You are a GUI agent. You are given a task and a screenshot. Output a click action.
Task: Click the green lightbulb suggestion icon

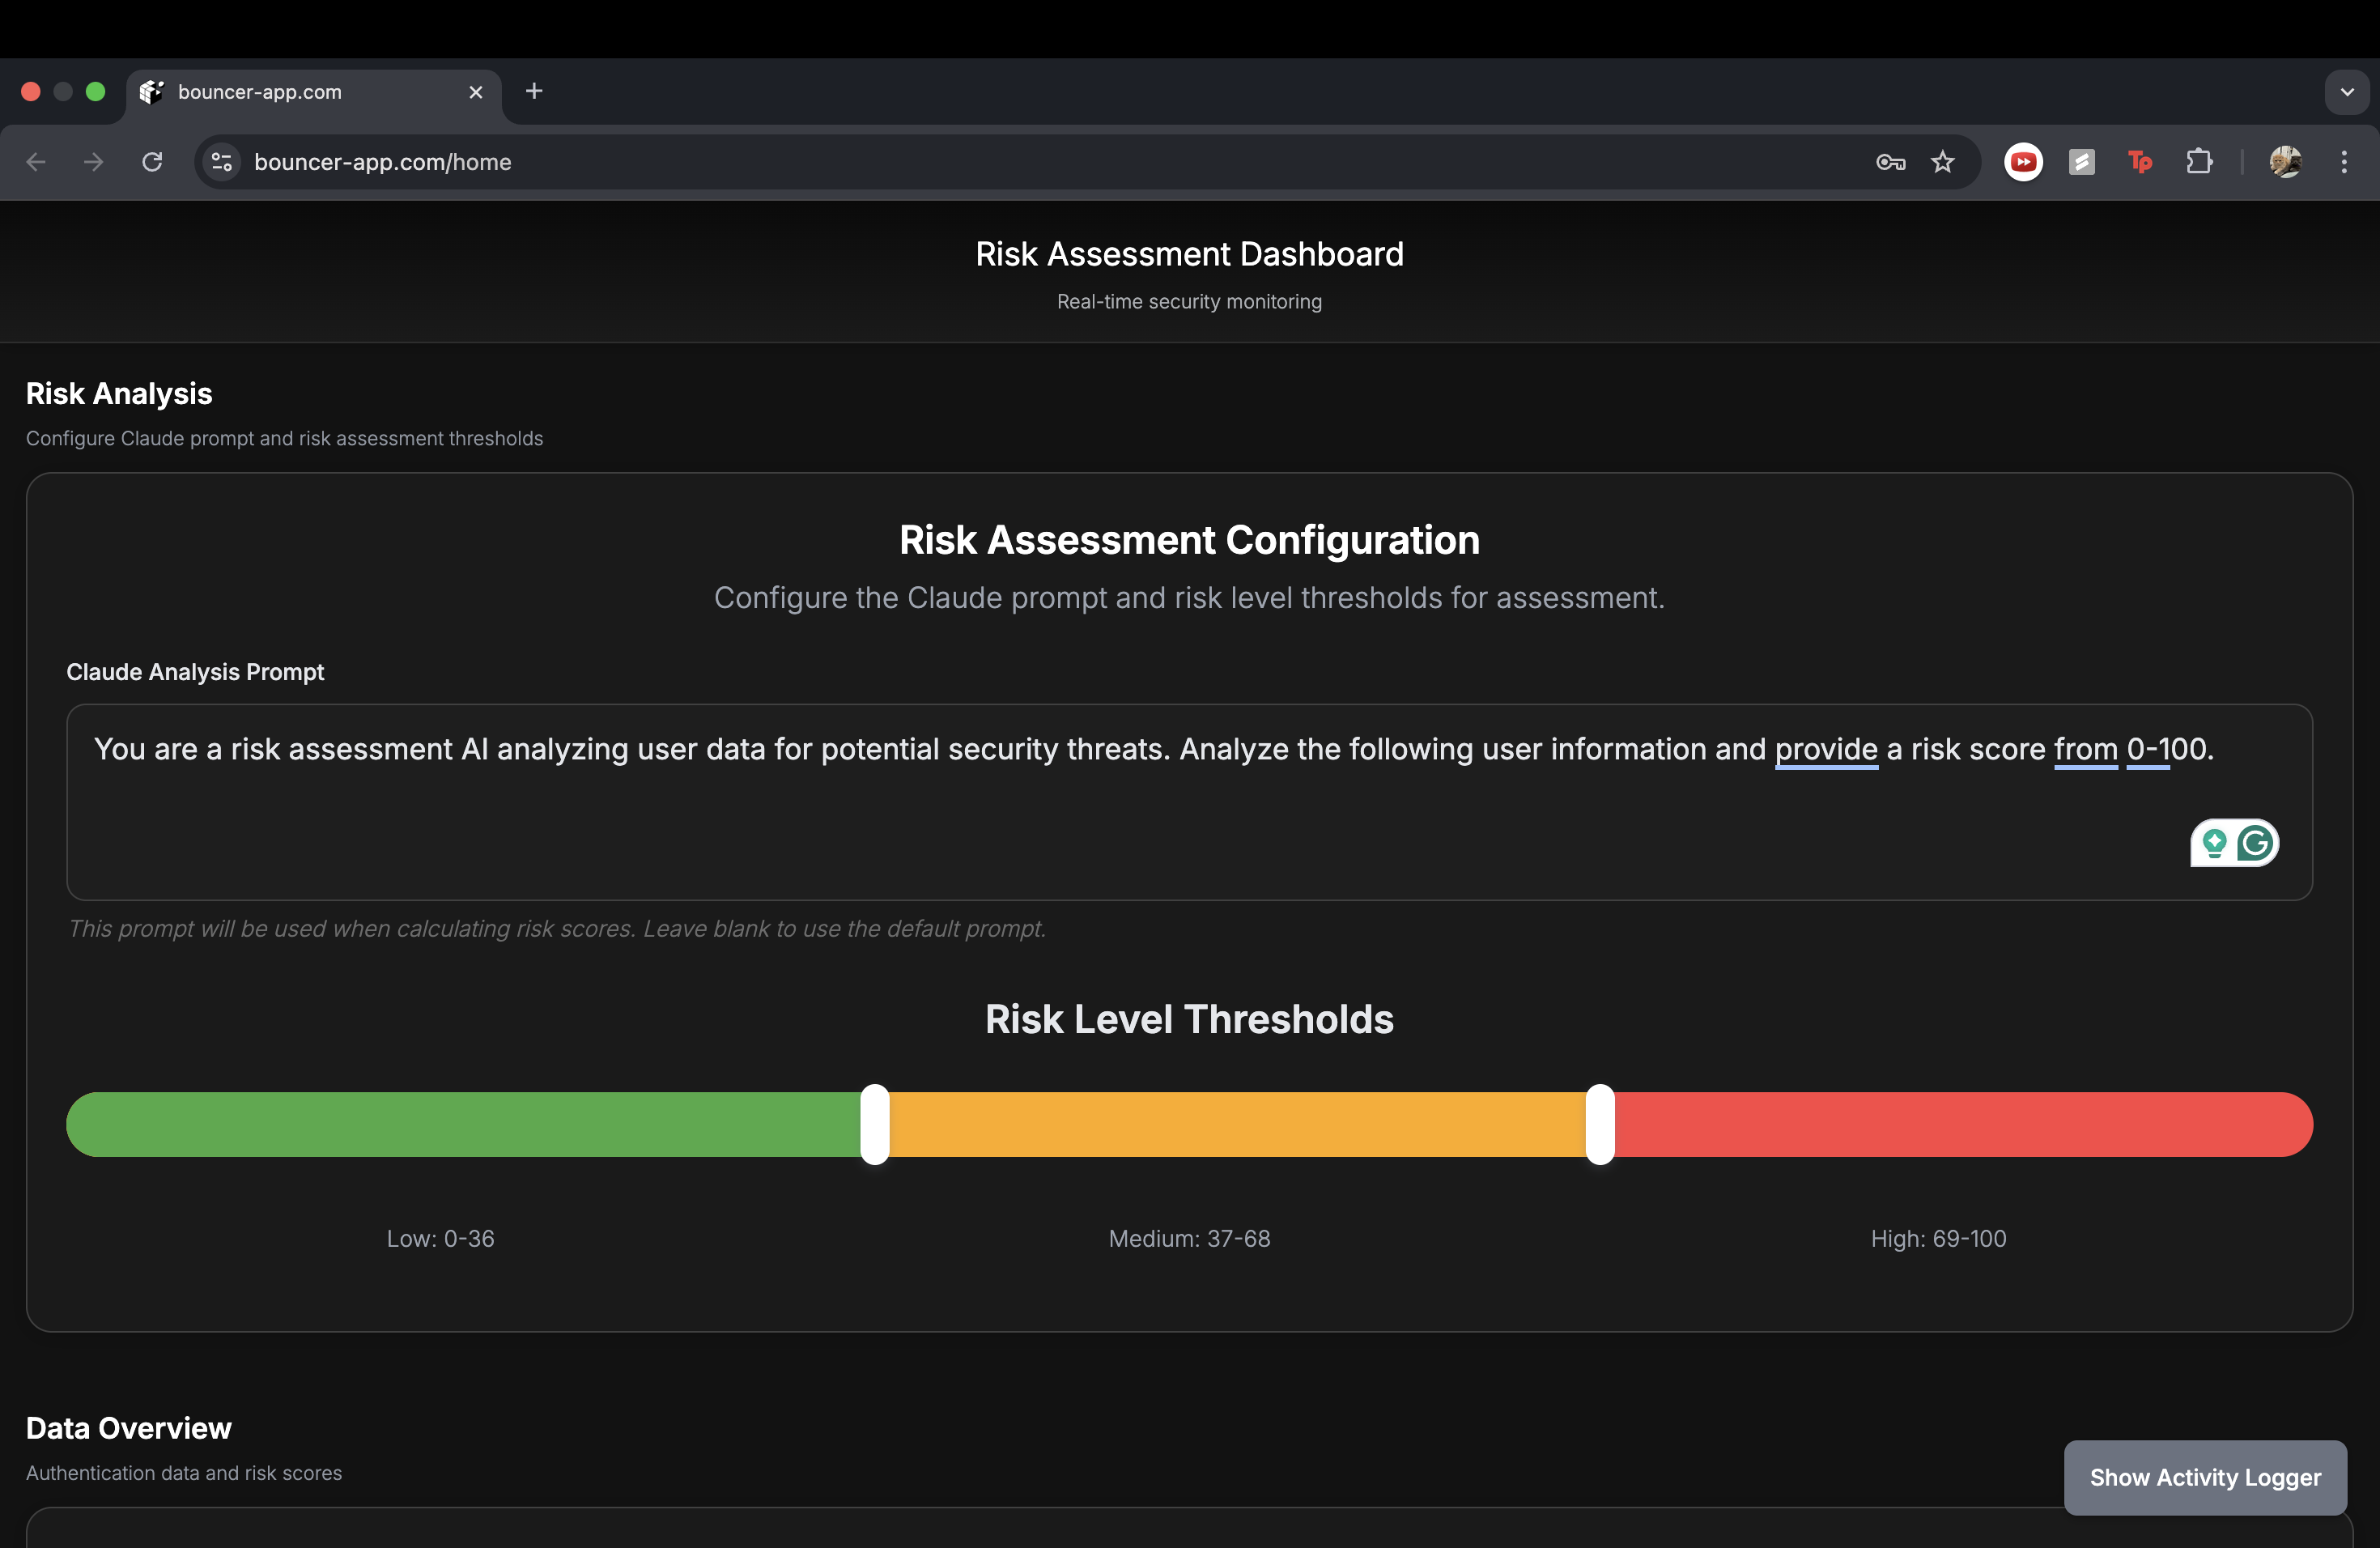click(x=2214, y=844)
